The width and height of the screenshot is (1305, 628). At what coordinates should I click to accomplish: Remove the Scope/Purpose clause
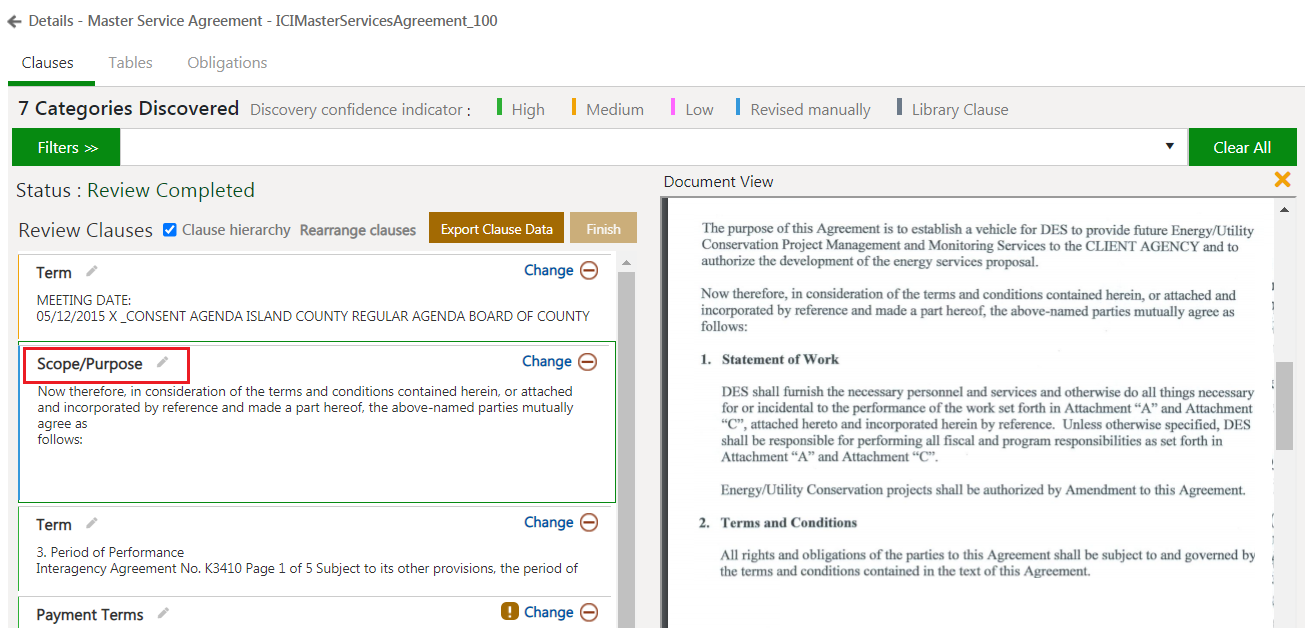[x=588, y=362]
